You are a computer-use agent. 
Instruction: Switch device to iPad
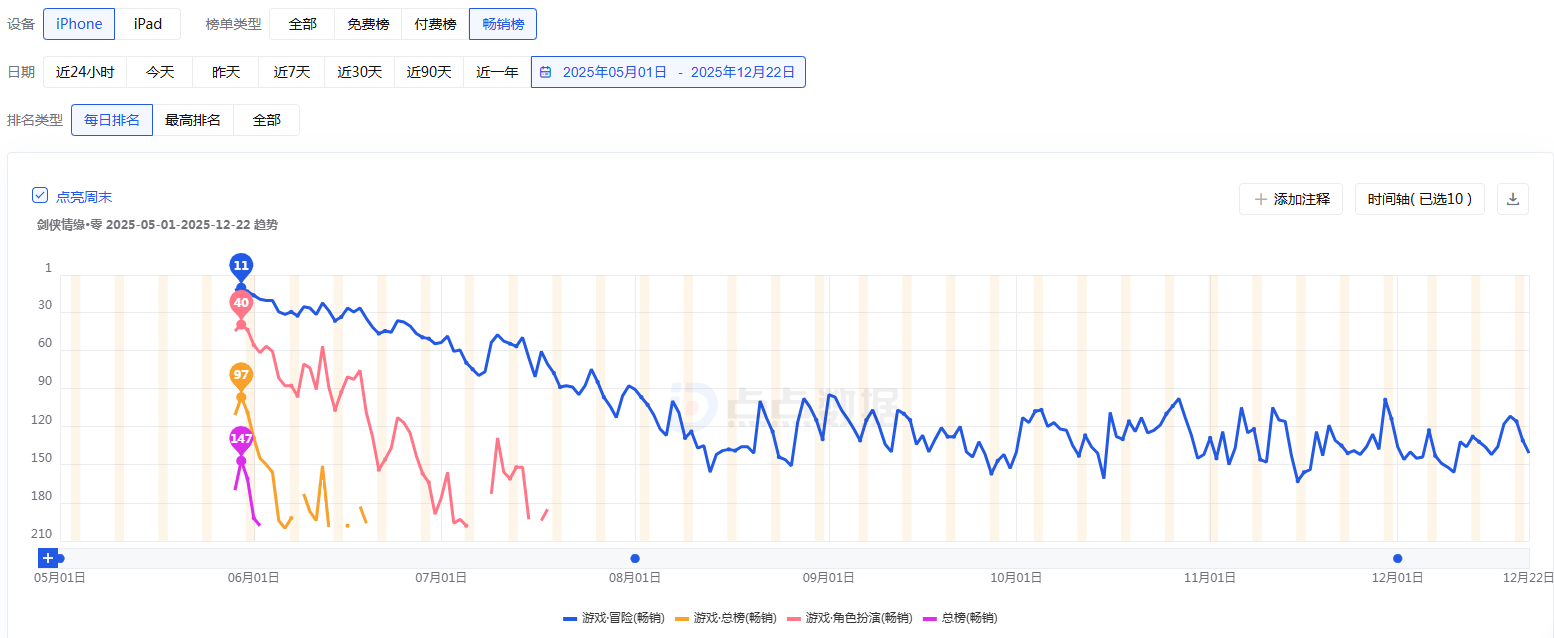(x=148, y=24)
